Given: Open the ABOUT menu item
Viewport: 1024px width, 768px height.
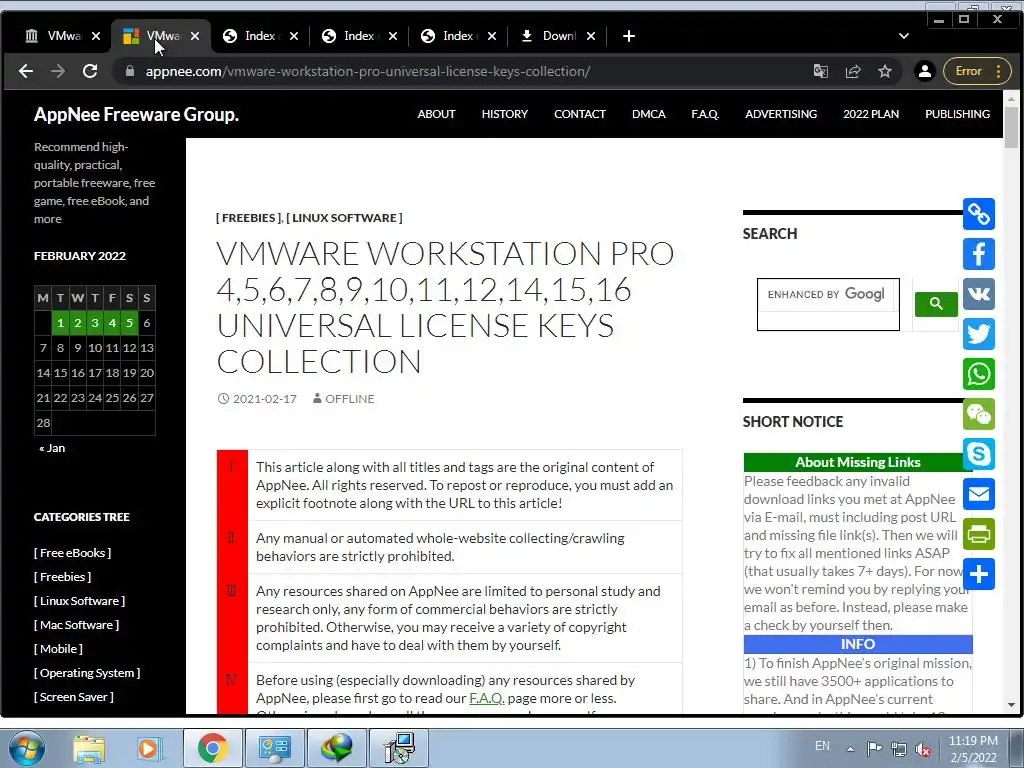Looking at the screenshot, I should click(x=436, y=114).
